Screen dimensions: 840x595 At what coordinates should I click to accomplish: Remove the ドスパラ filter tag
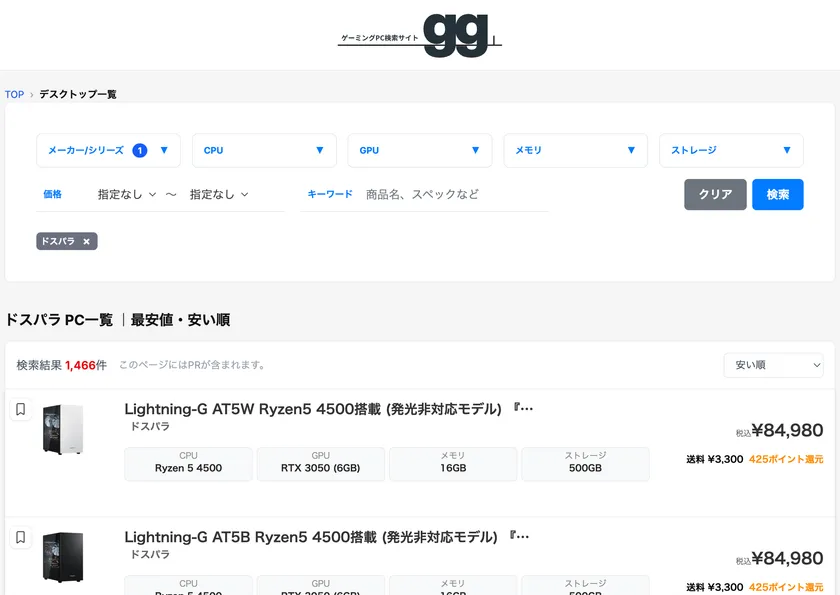pos(86,242)
